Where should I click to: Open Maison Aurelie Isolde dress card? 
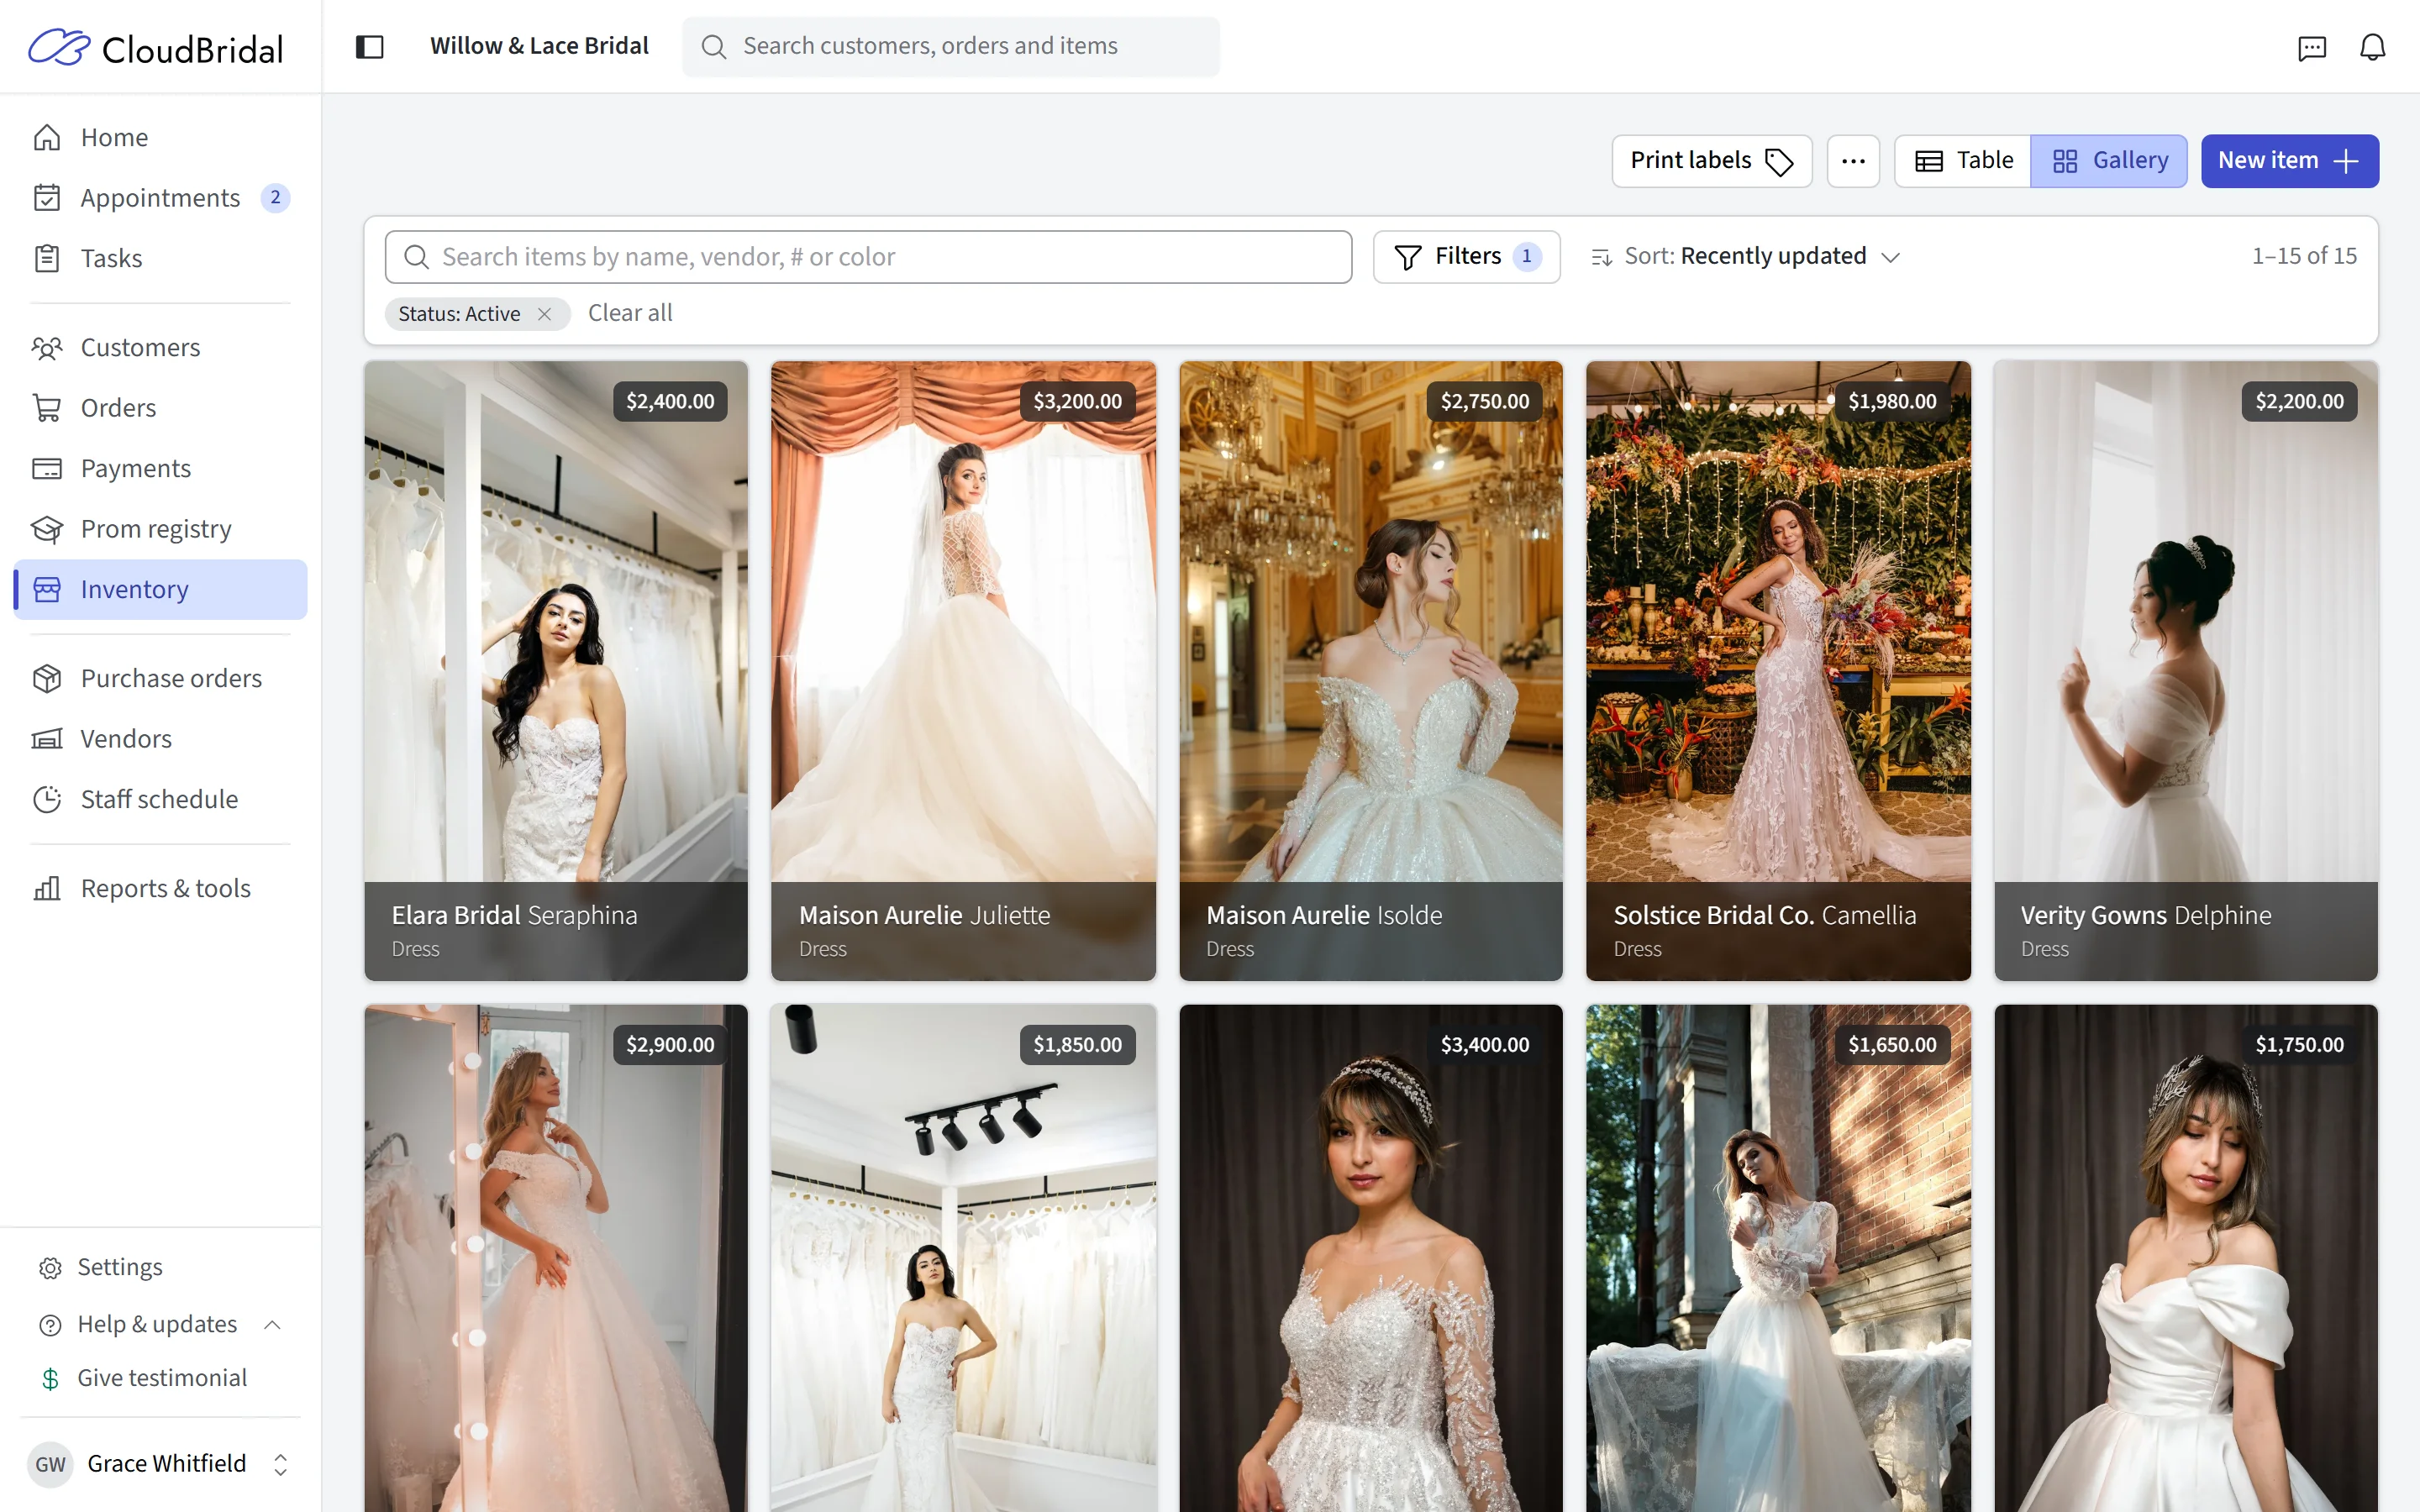(x=1371, y=671)
